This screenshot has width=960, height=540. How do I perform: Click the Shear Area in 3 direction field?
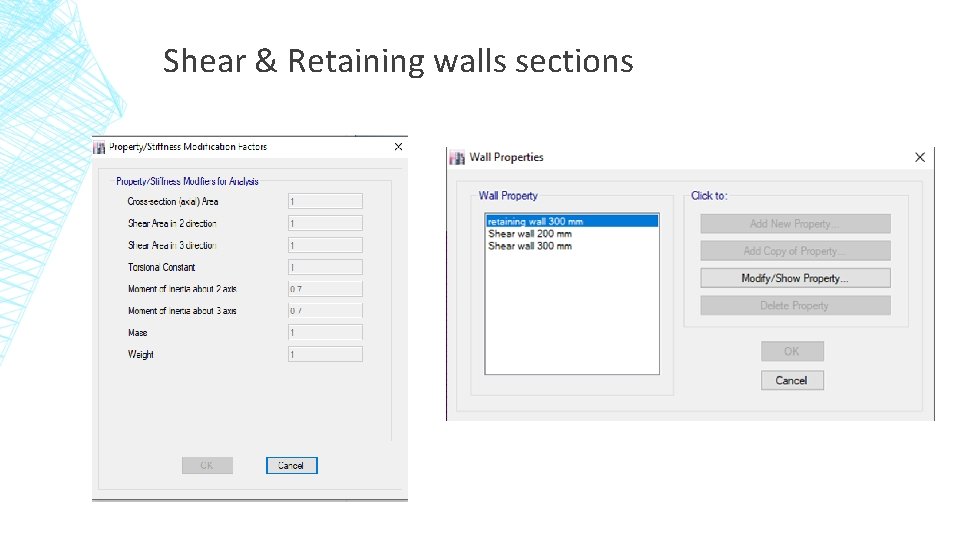click(325, 246)
